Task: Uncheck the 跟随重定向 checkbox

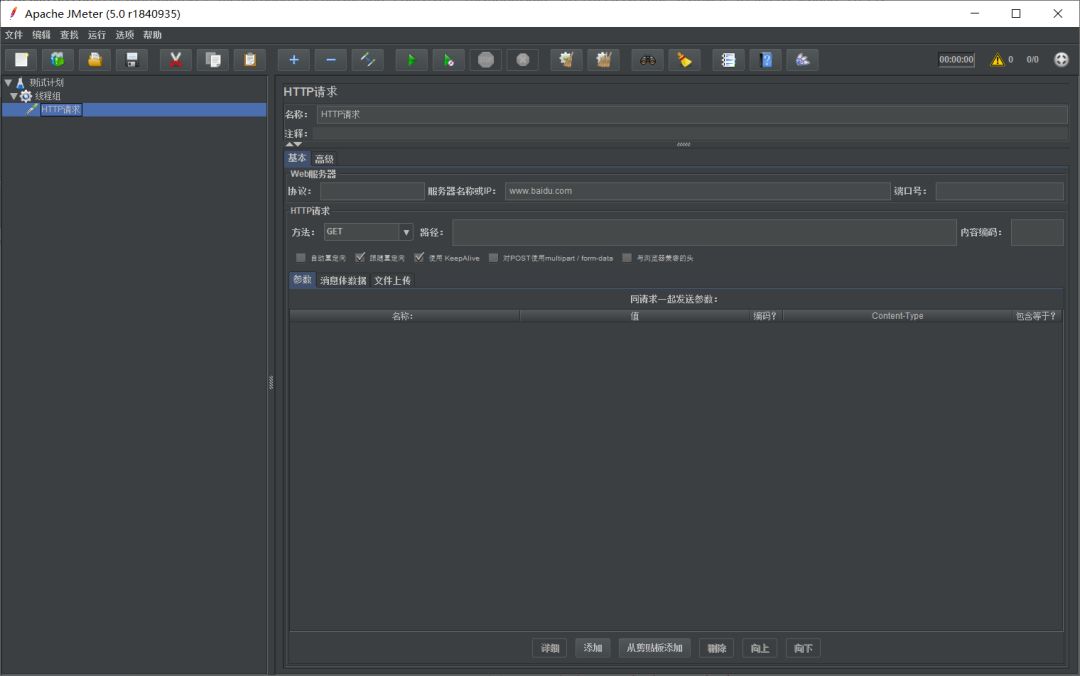Action: (360, 258)
